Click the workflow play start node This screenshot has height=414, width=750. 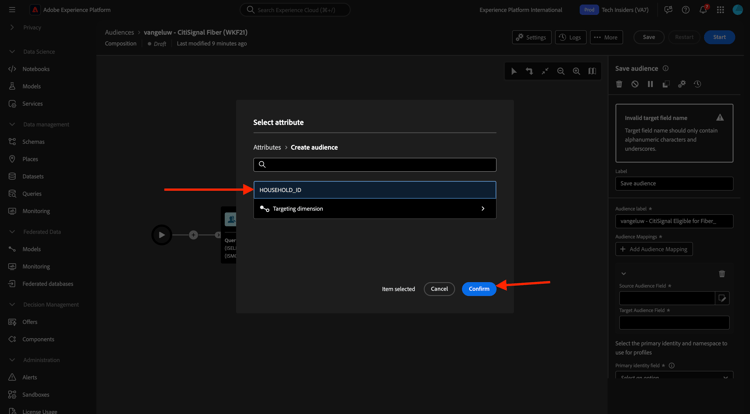click(x=162, y=235)
